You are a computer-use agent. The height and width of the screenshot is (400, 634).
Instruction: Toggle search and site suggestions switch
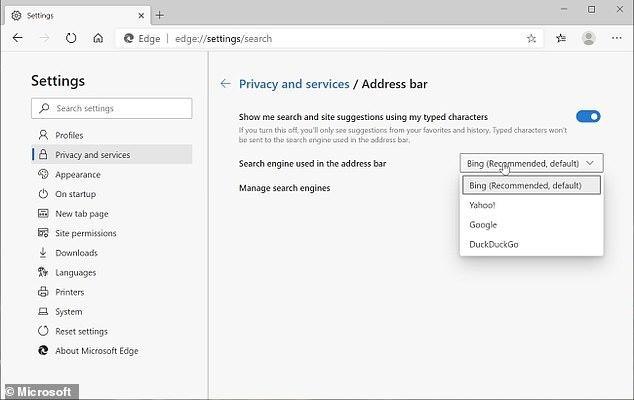click(x=588, y=116)
